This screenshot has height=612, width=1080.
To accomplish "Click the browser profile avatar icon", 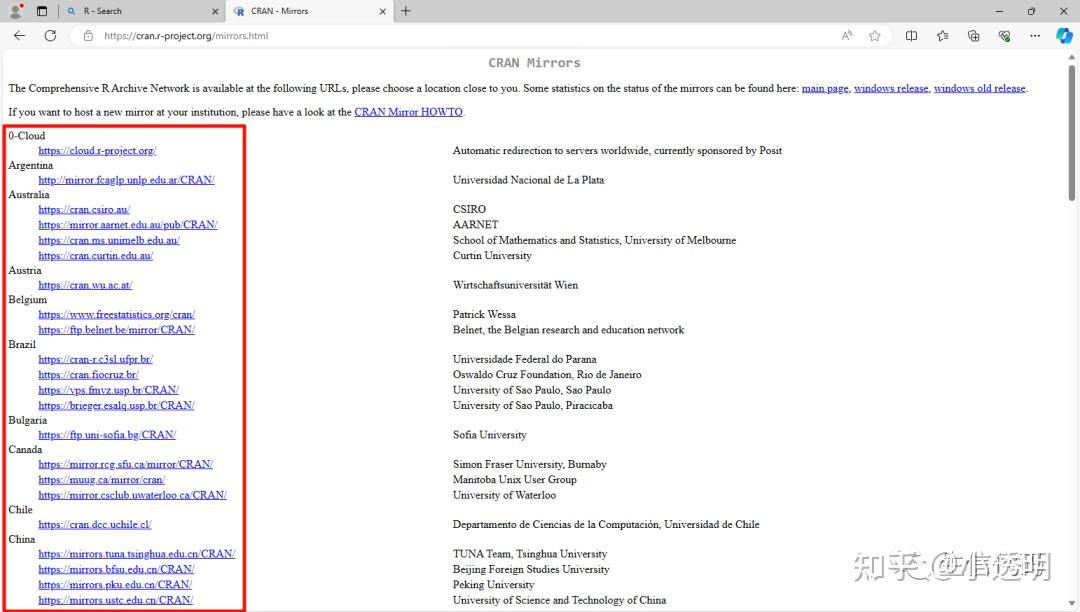I will point(16,11).
